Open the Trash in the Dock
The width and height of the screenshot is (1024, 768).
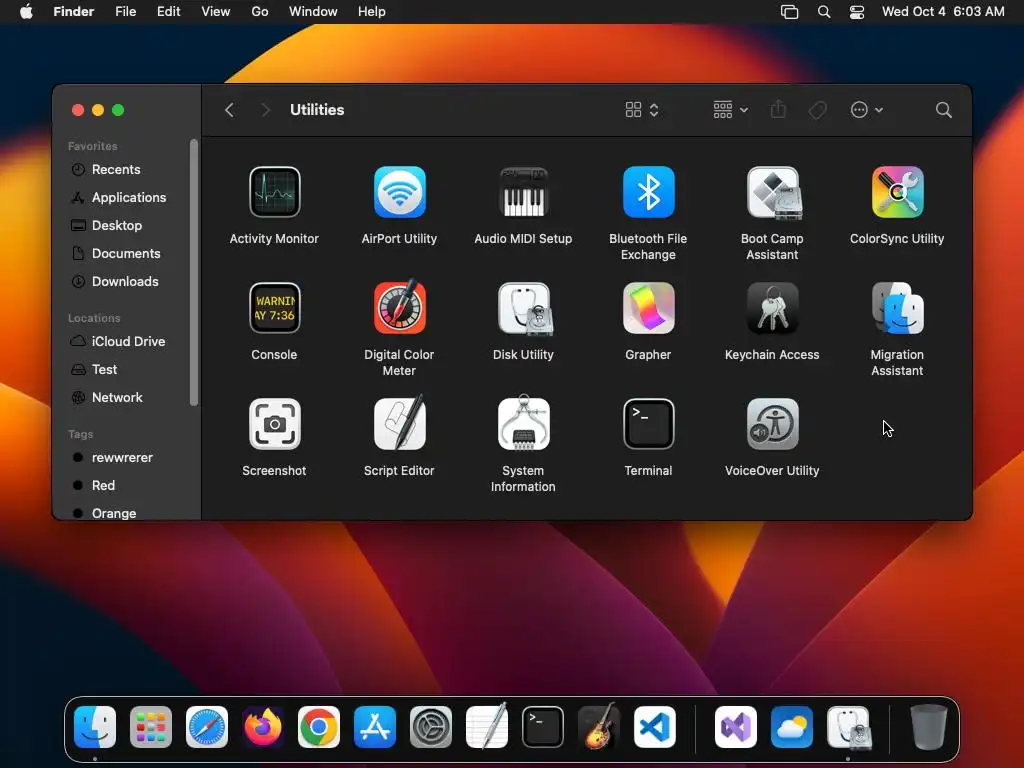point(929,727)
